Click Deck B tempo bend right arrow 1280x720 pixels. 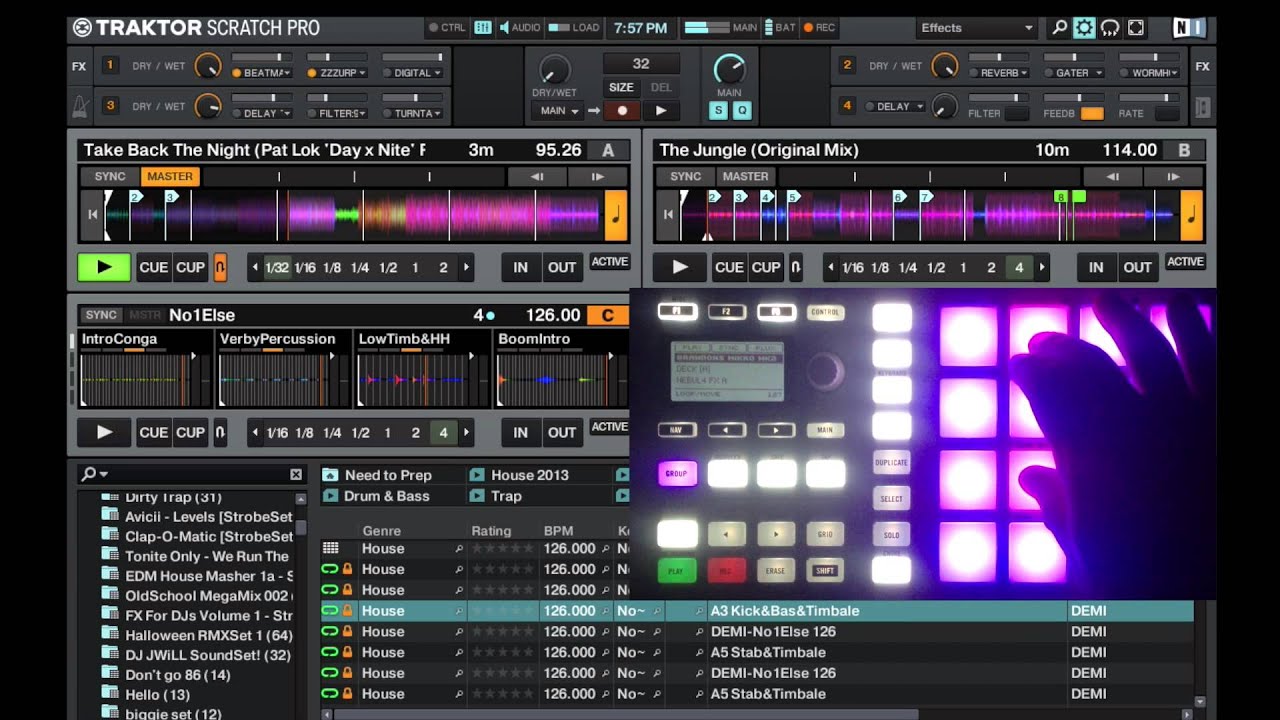point(1174,177)
